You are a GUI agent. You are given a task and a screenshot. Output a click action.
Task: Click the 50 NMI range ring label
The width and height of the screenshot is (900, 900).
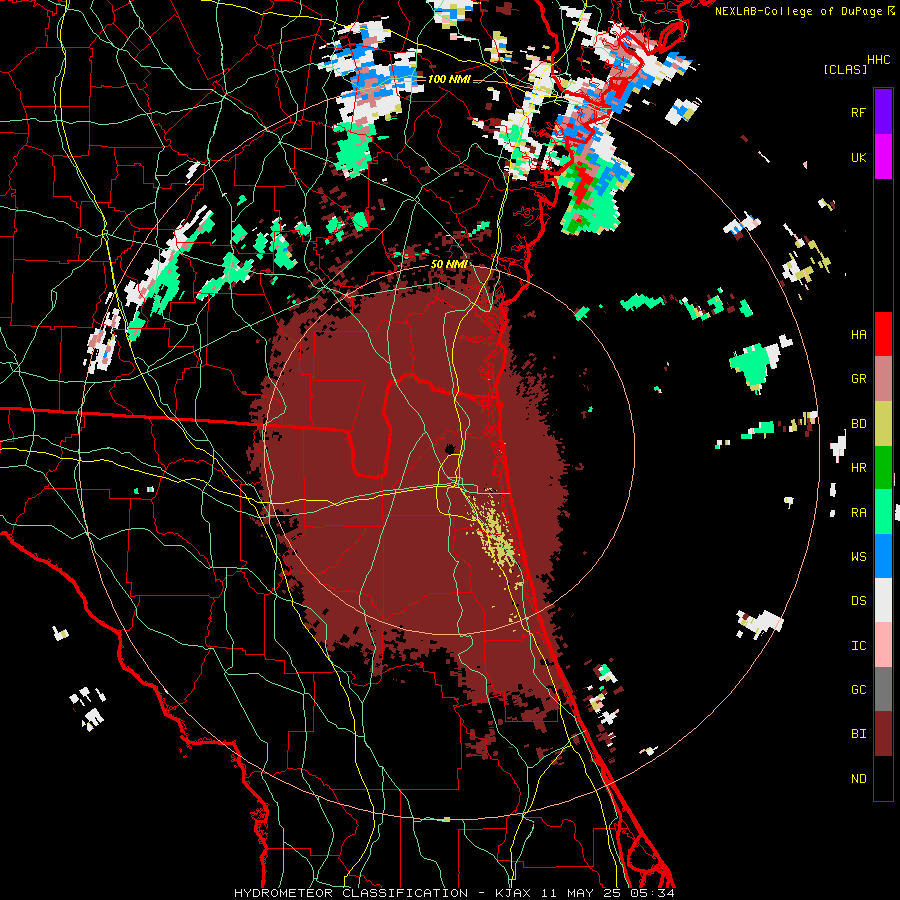point(449,265)
